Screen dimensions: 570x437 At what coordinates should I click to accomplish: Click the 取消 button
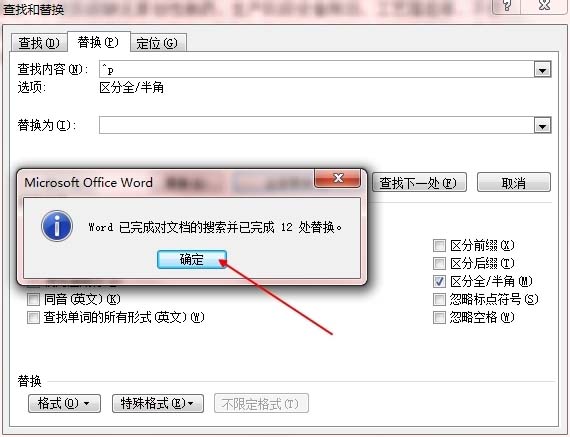click(x=514, y=183)
